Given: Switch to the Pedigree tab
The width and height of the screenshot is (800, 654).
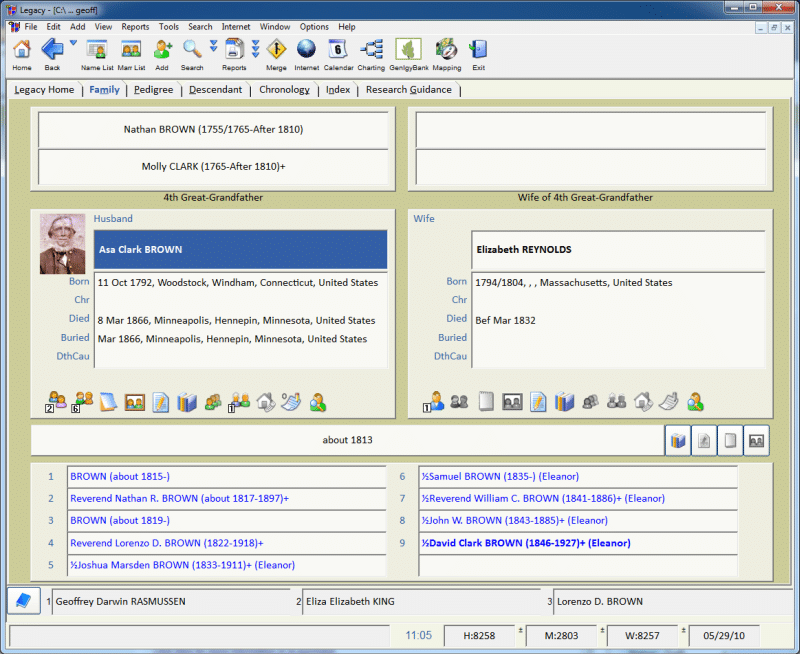Looking at the screenshot, I should 153,90.
